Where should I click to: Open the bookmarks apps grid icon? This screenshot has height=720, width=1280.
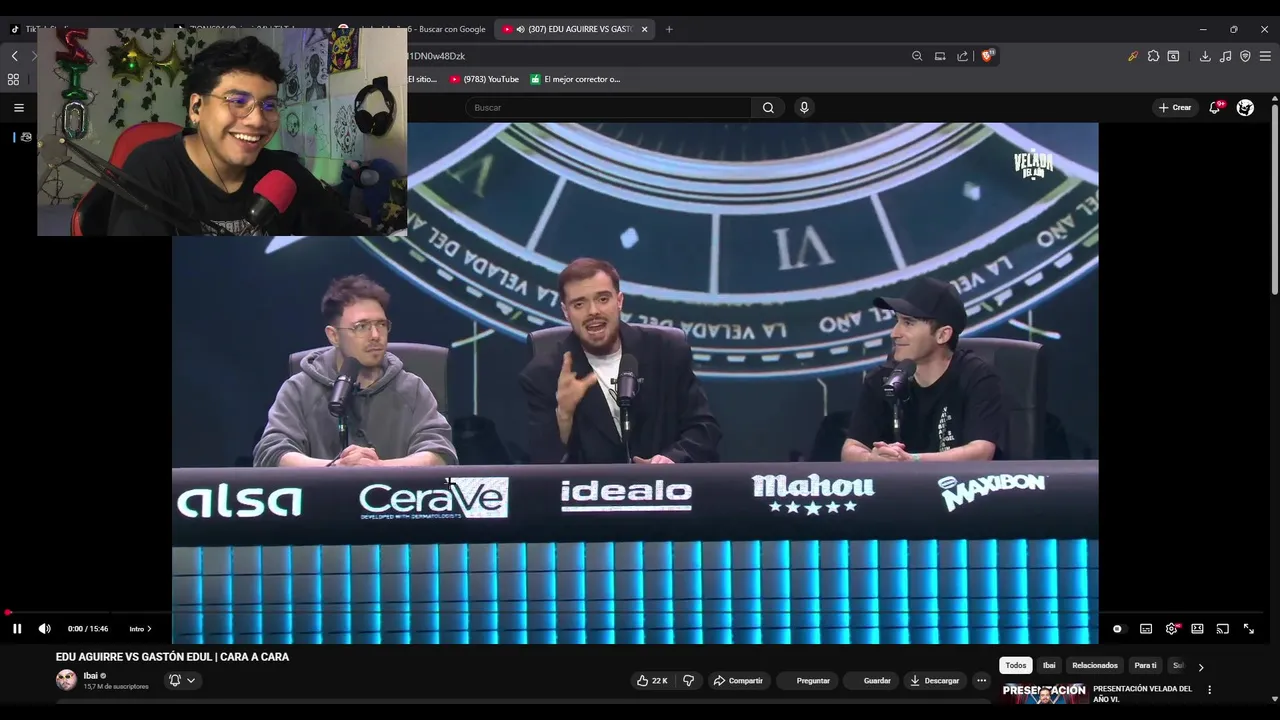13,79
